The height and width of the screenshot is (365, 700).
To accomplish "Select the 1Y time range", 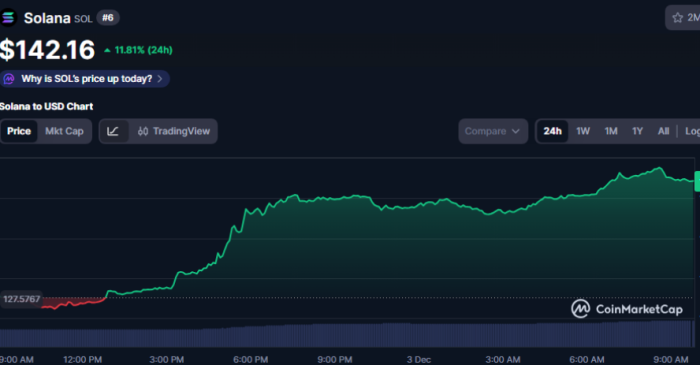I will pos(638,131).
